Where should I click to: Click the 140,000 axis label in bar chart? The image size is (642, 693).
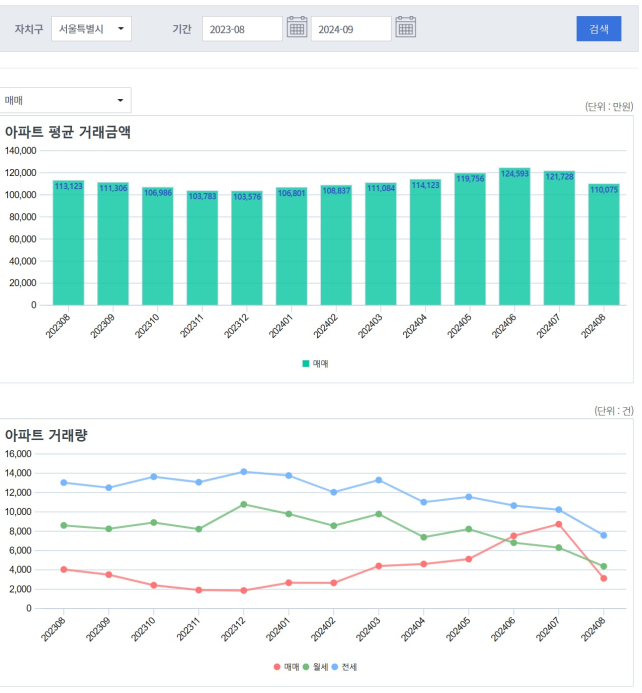pos(20,151)
